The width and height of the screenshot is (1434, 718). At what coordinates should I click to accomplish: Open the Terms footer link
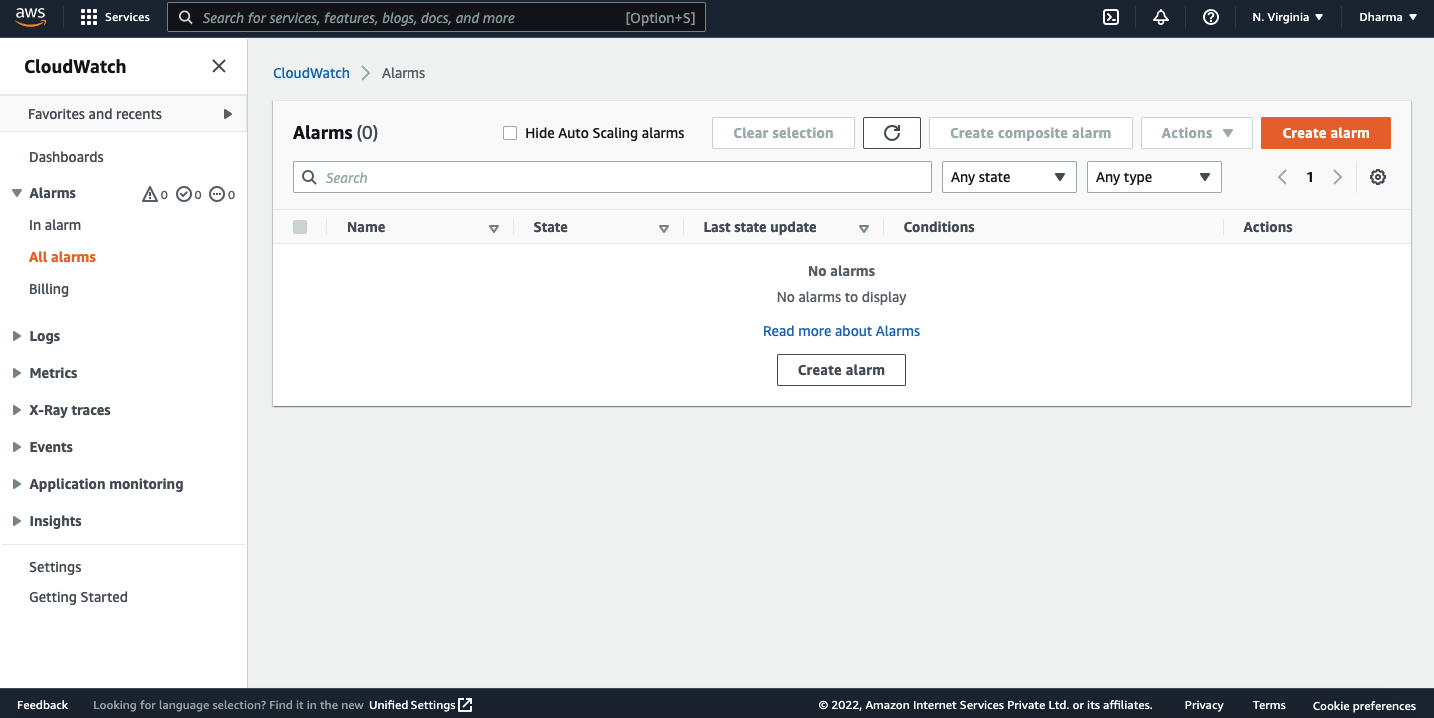[1269, 705]
